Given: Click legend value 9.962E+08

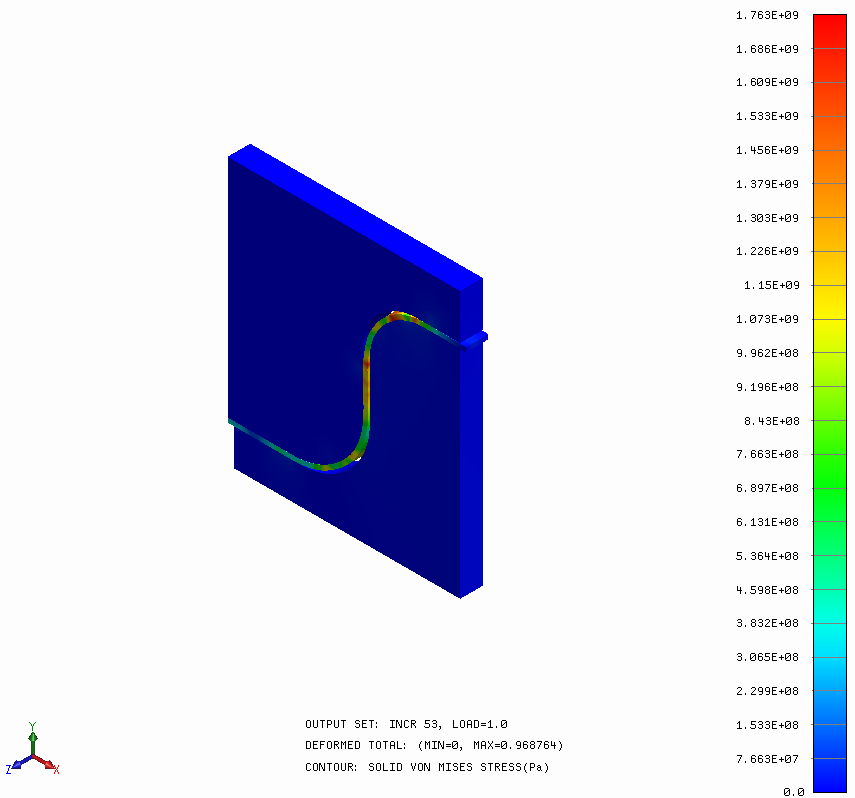Looking at the screenshot, I should pos(767,353).
